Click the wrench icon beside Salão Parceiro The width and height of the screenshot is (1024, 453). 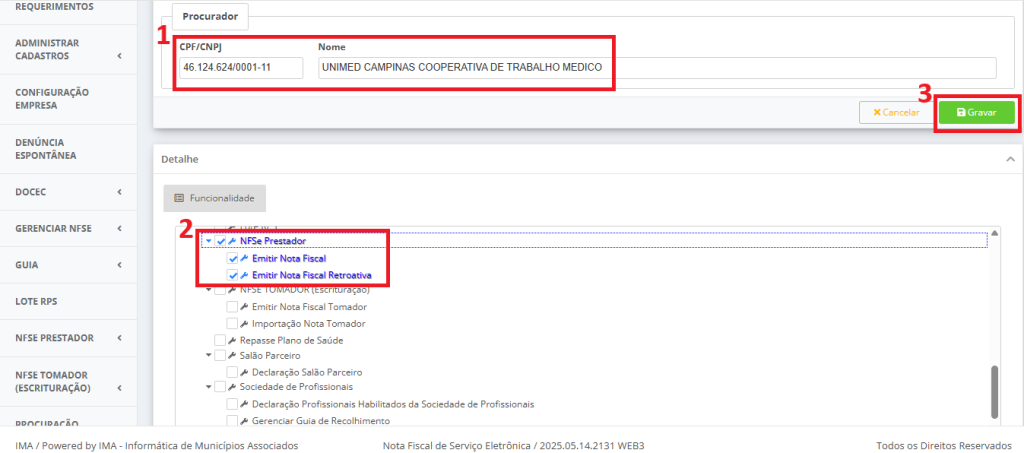pos(232,356)
